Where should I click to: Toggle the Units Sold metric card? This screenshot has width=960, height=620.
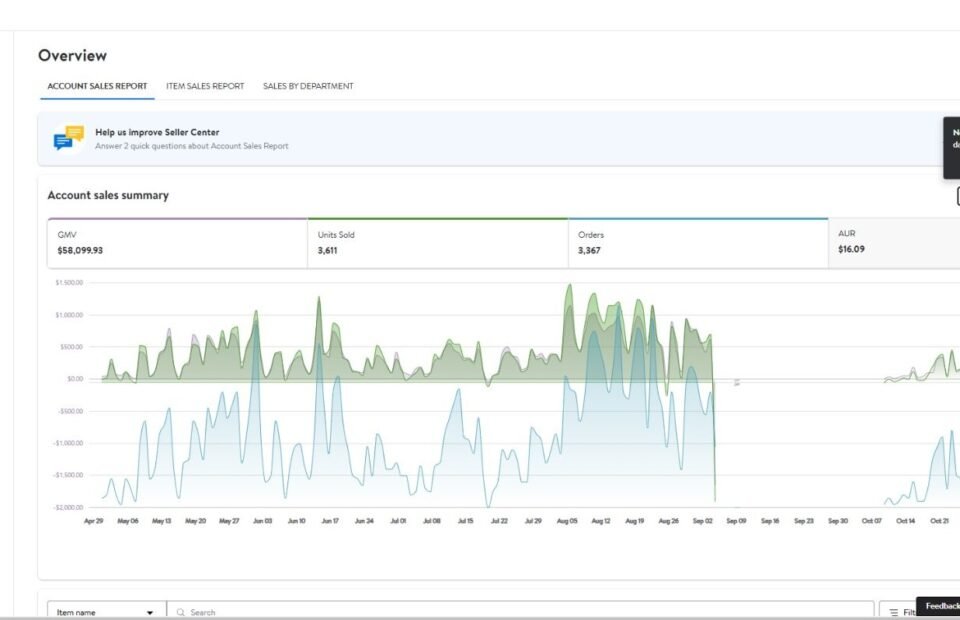pos(438,243)
